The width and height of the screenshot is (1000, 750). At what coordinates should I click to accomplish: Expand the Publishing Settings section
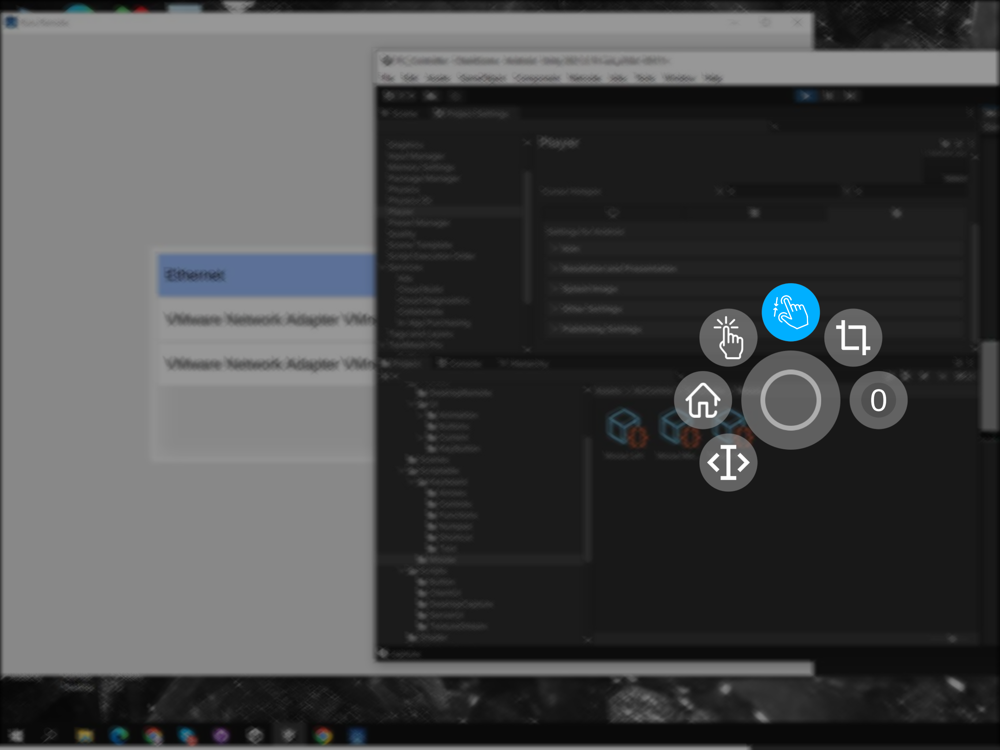[x=756, y=329]
